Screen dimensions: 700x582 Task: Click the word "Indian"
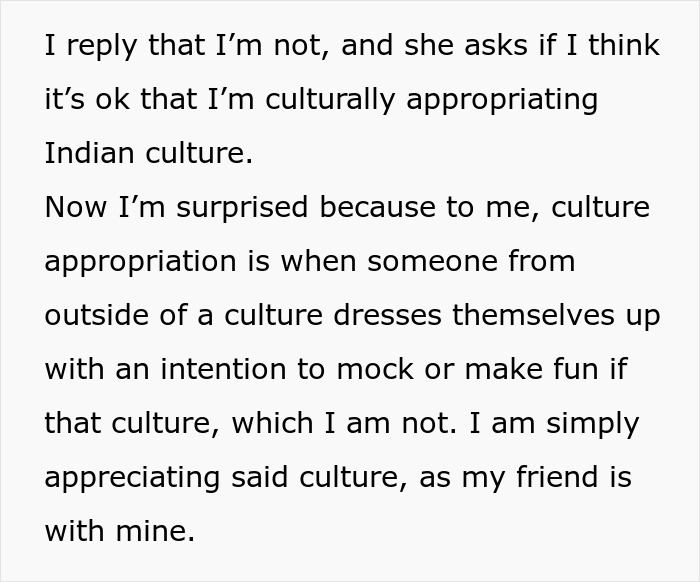pos(90,154)
